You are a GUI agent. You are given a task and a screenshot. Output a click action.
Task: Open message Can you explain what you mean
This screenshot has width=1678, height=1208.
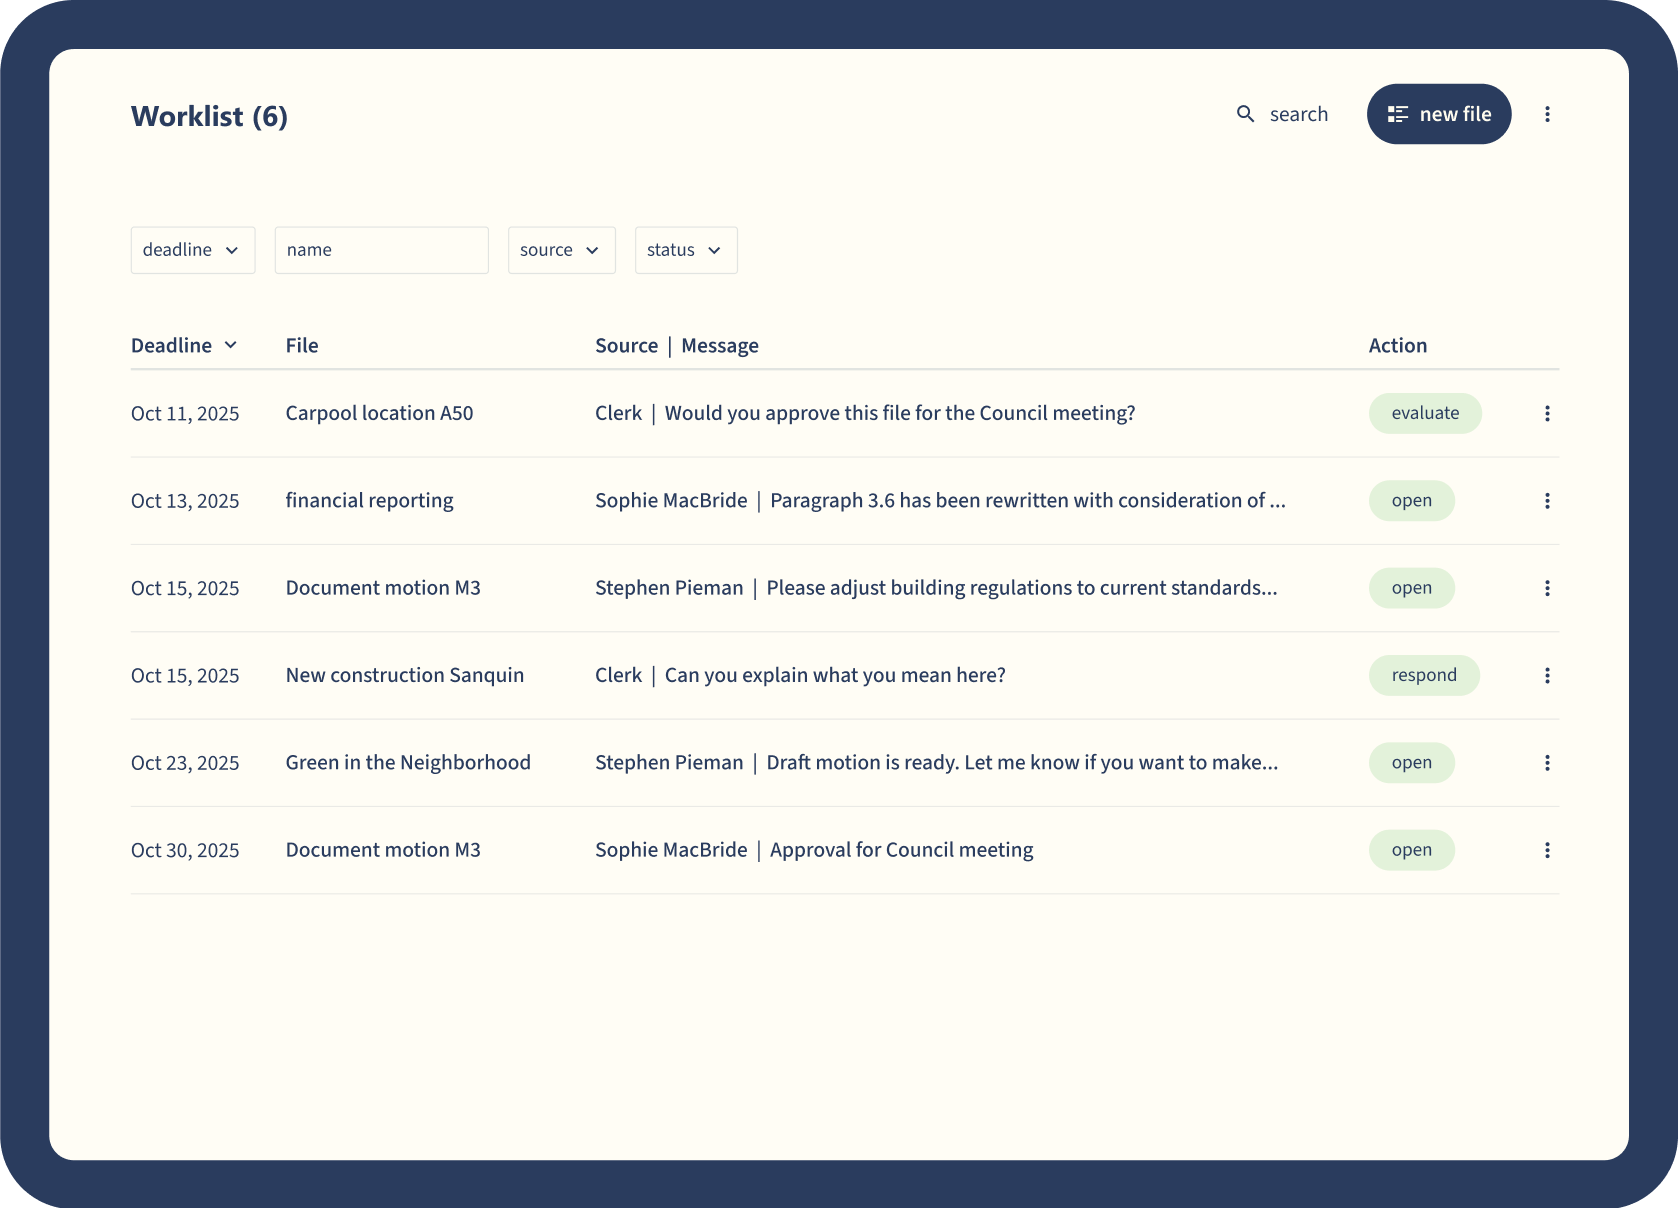[x=835, y=676]
